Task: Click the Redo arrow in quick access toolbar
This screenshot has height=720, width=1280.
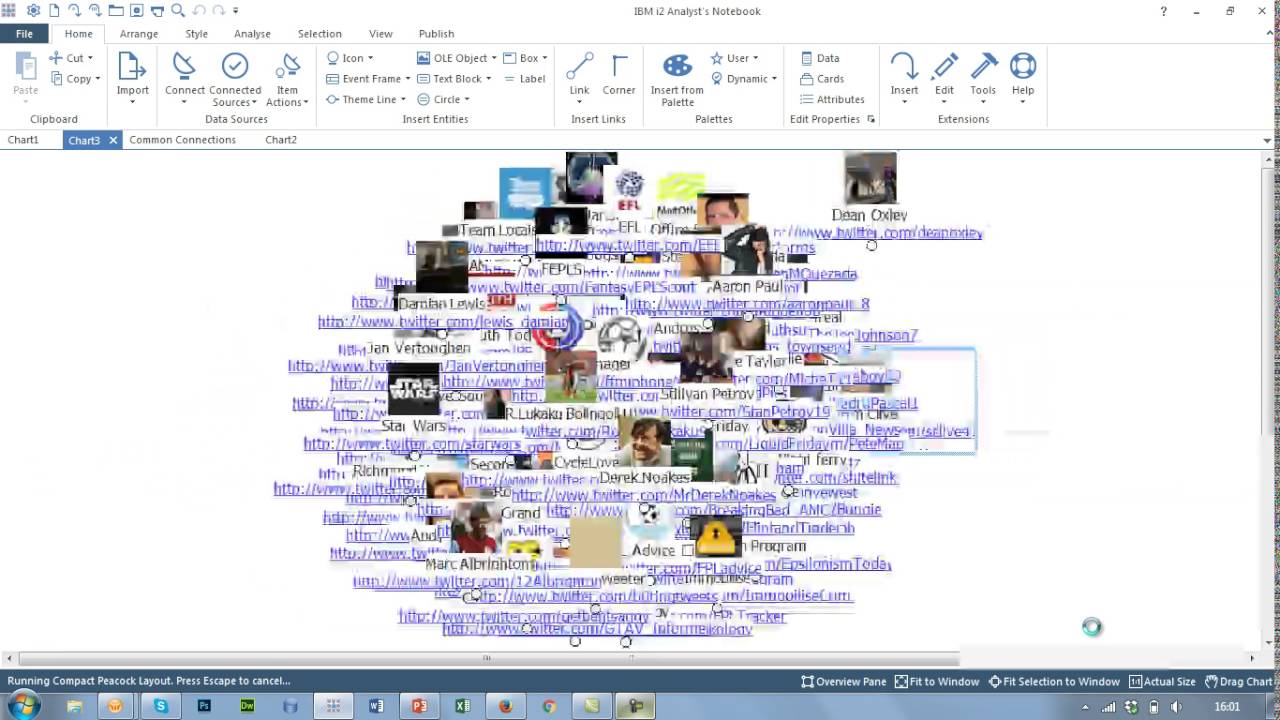Action: coord(218,11)
